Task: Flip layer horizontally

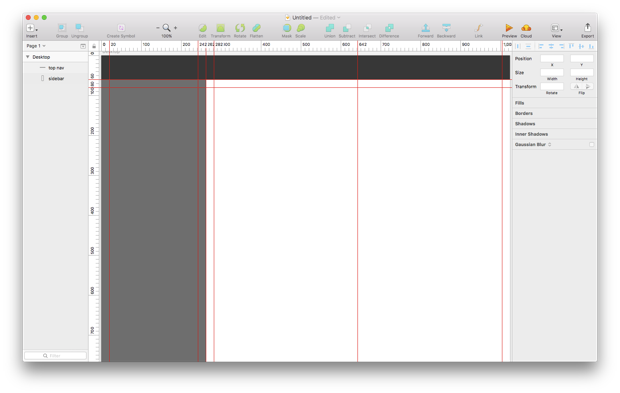Action: point(576,86)
